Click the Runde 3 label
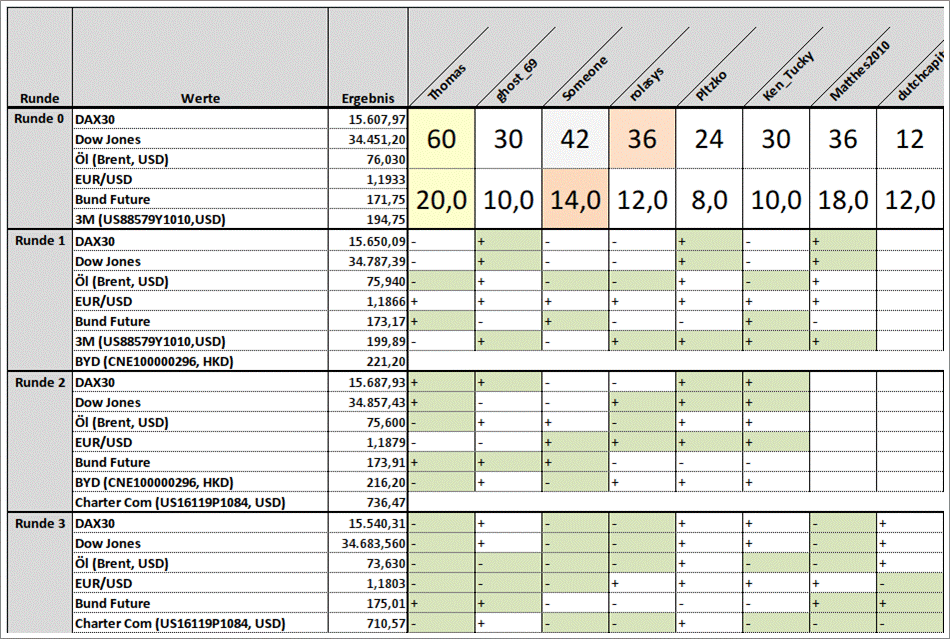Image resolution: width=950 pixels, height=639 pixels. (x=39, y=523)
